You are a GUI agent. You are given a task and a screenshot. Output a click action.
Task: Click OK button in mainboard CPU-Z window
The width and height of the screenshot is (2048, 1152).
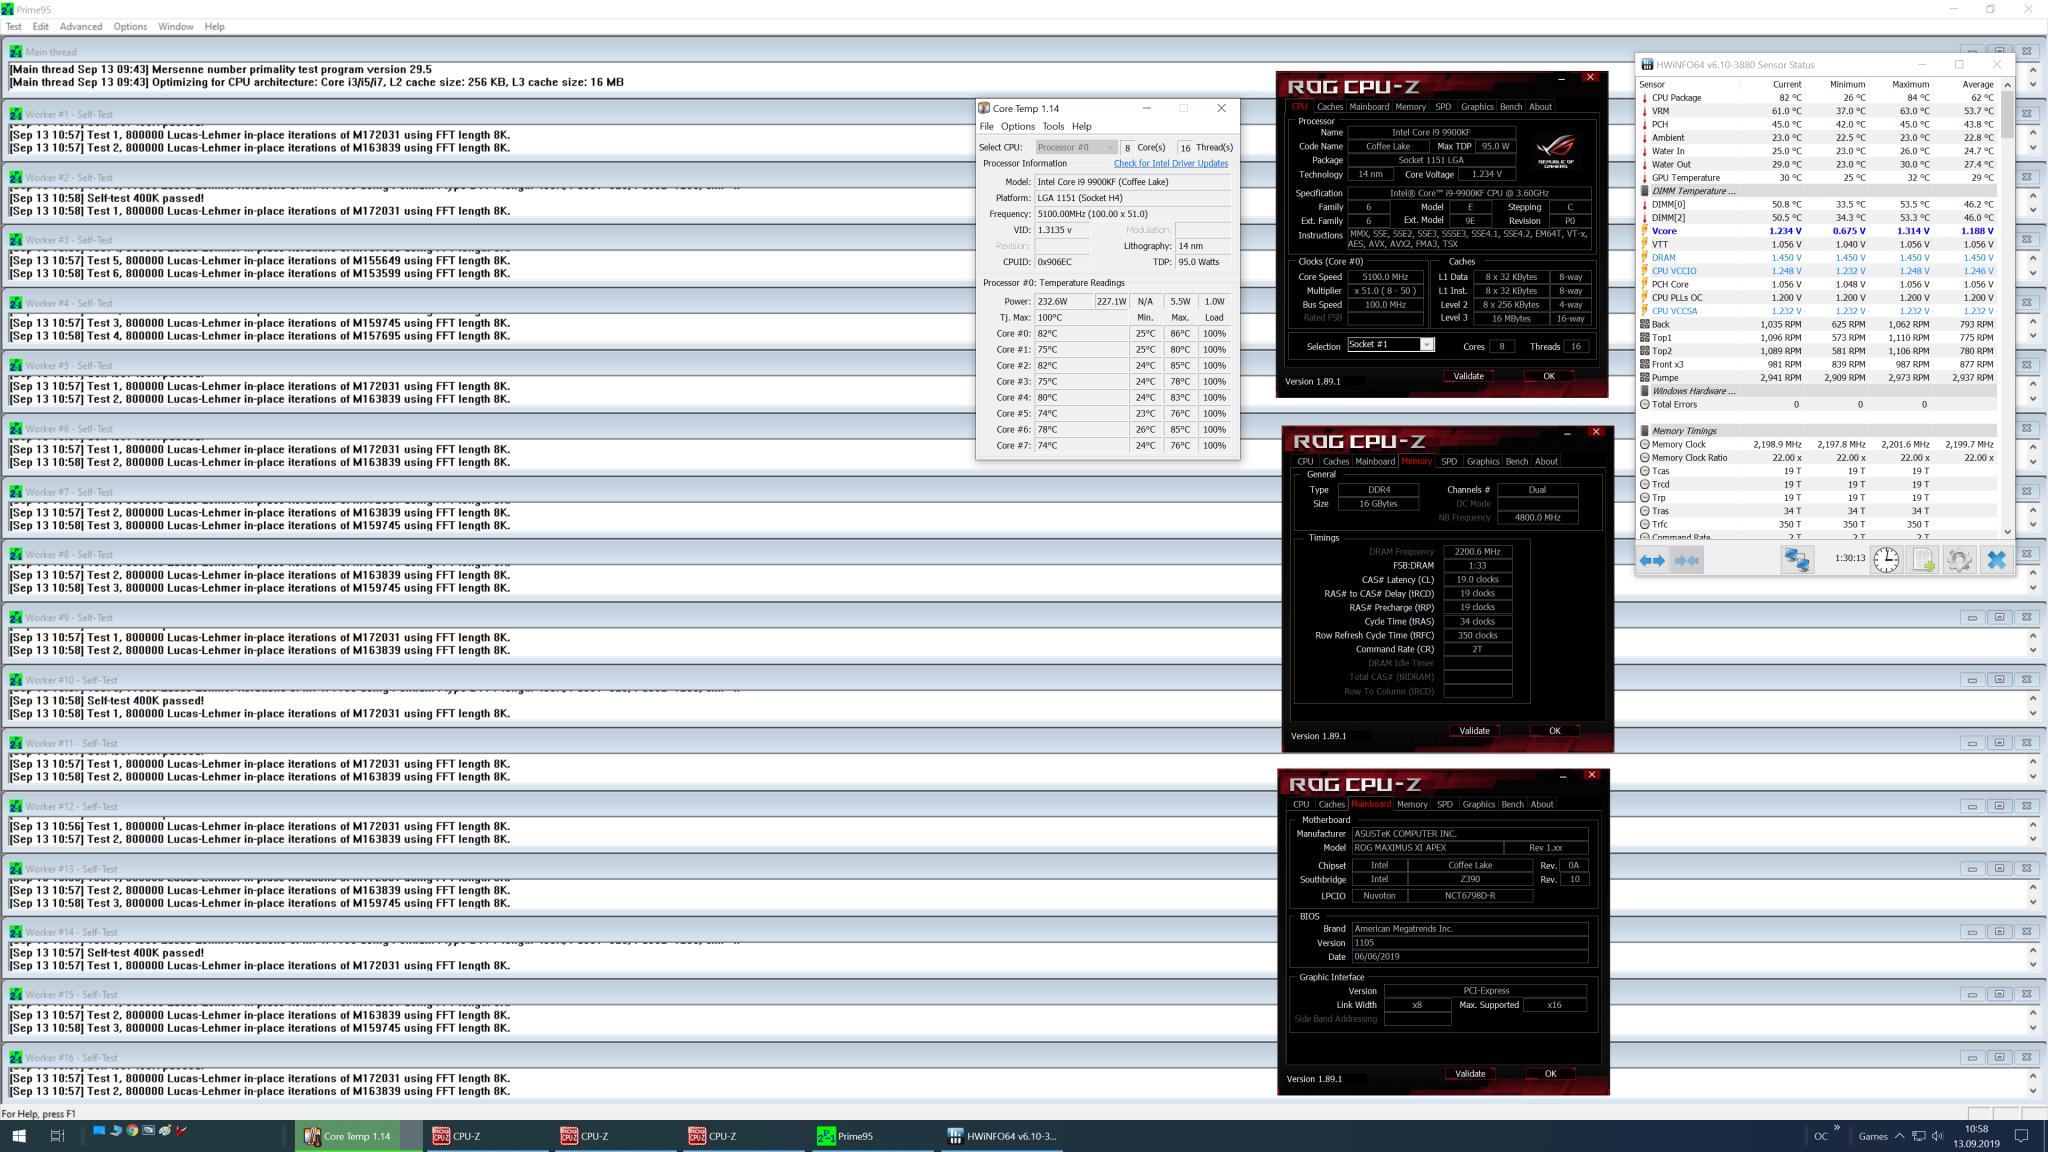(1550, 1074)
